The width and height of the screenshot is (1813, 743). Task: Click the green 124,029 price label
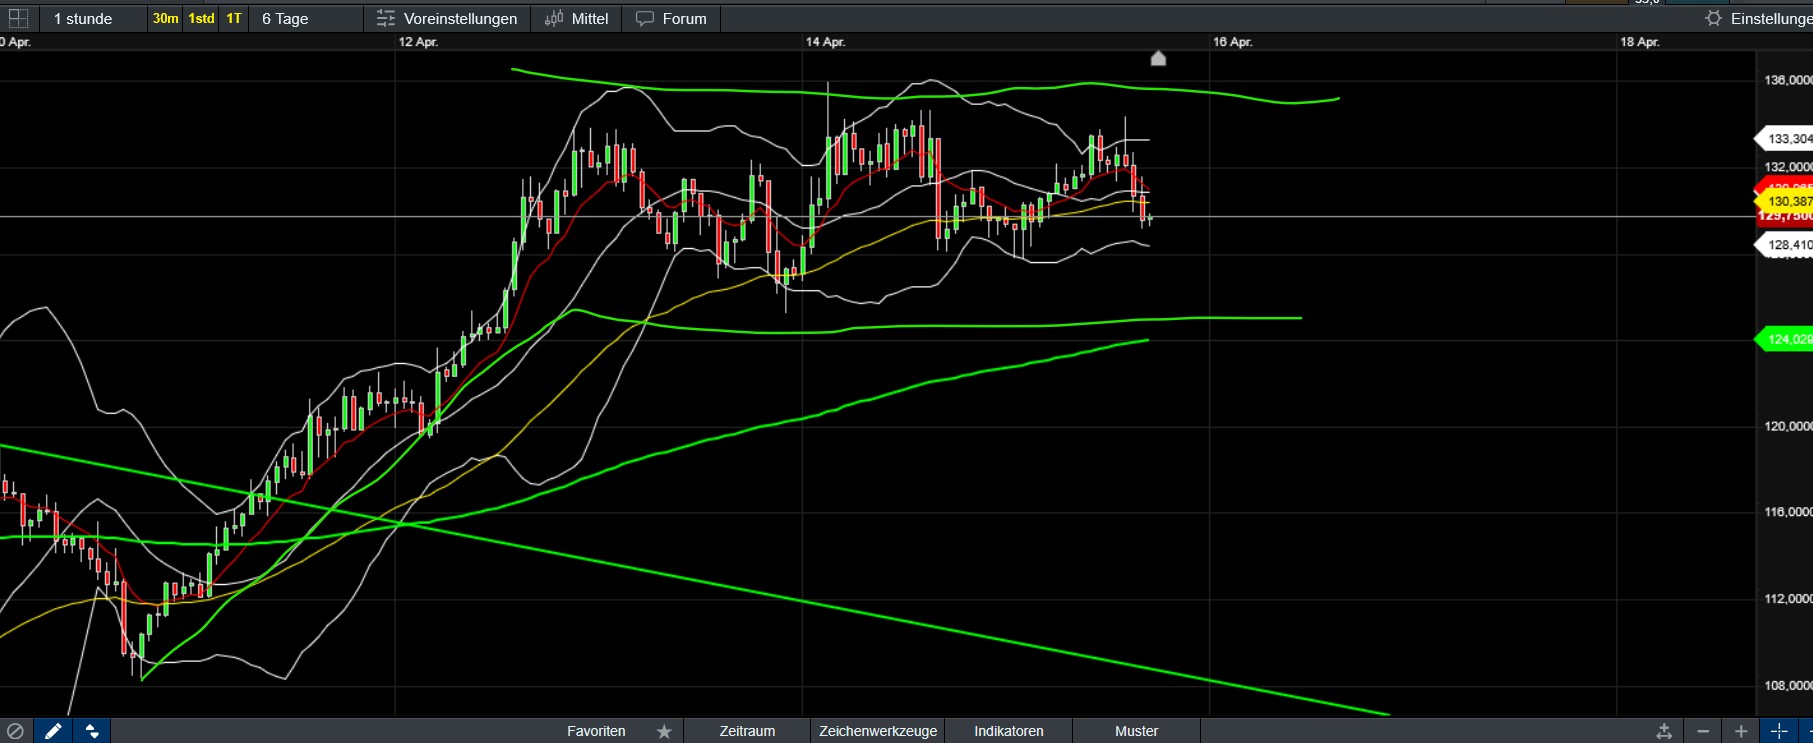pyautogui.click(x=1785, y=339)
